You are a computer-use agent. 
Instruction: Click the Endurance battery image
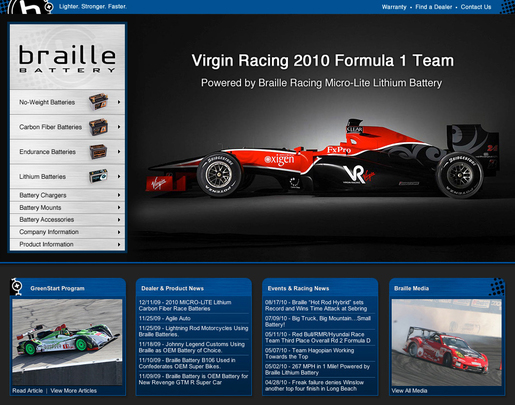tap(98, 152)
